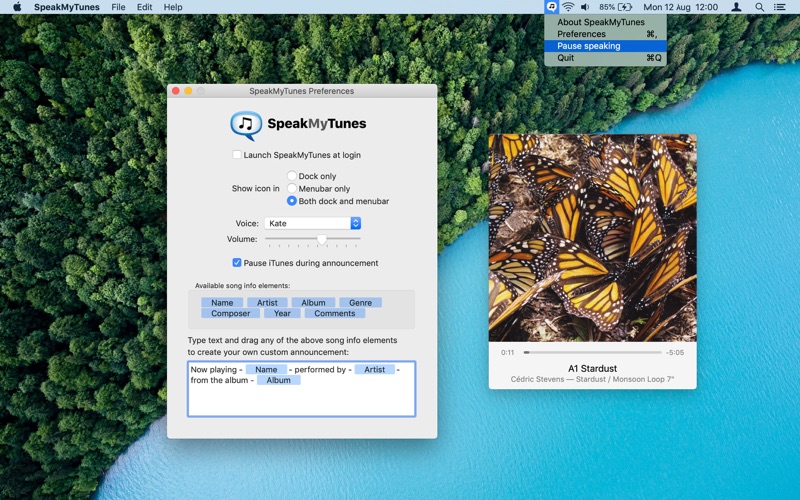
Task: Close the SpeakMyTunes Preferences window
Action: click(x=176, y=91)
